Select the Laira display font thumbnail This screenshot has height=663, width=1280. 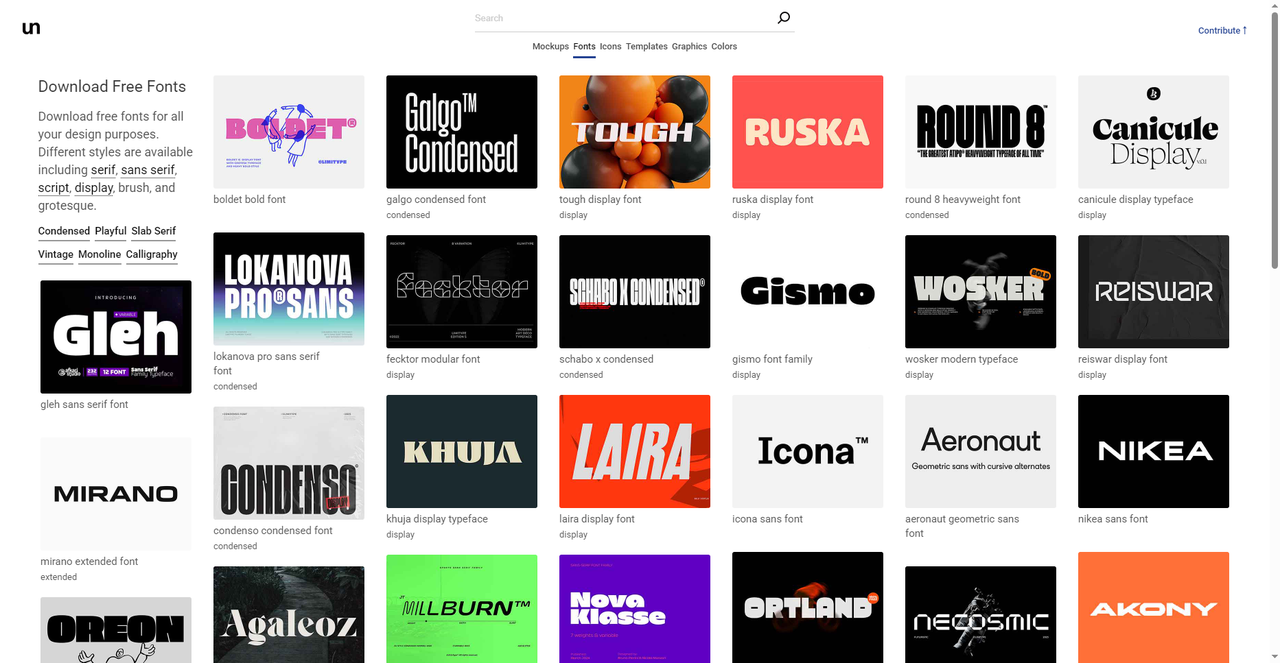(634, 451)
